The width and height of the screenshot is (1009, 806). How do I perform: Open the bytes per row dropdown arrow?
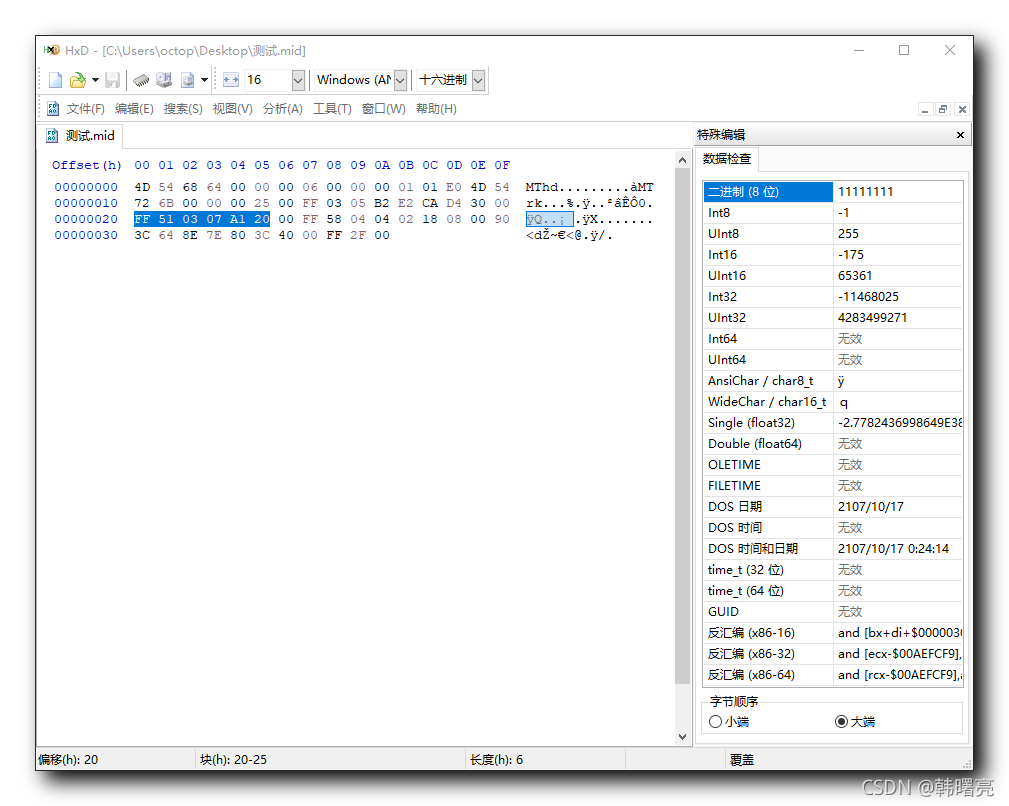click(298, 80)
